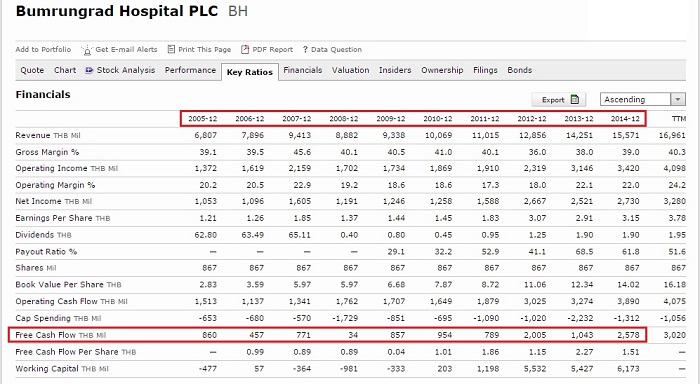The height and width of the screenshot is (384, 700).
Task: Click the Data Question question-mark icon
Action: pyautogui.click(x=305, y=50)
